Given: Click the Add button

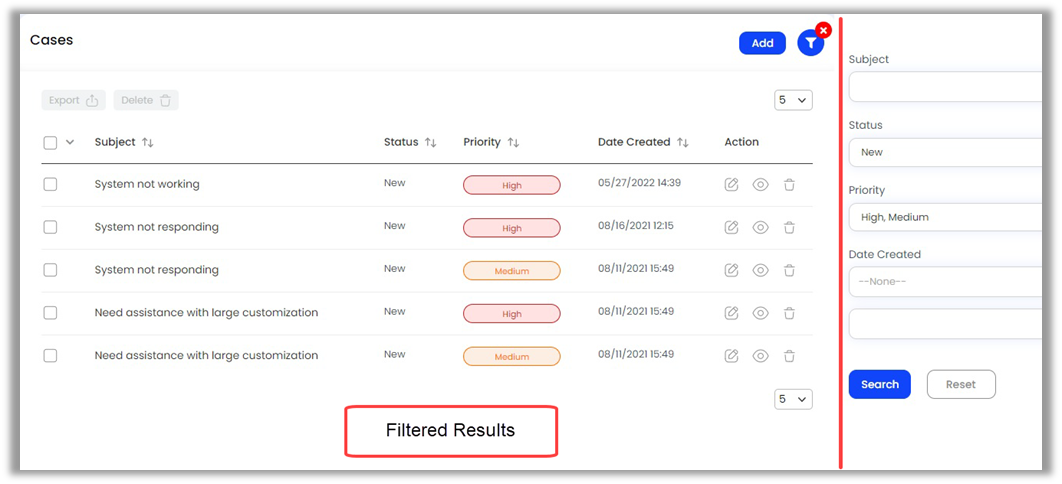Looking at the screenshot, I should 762,43.
